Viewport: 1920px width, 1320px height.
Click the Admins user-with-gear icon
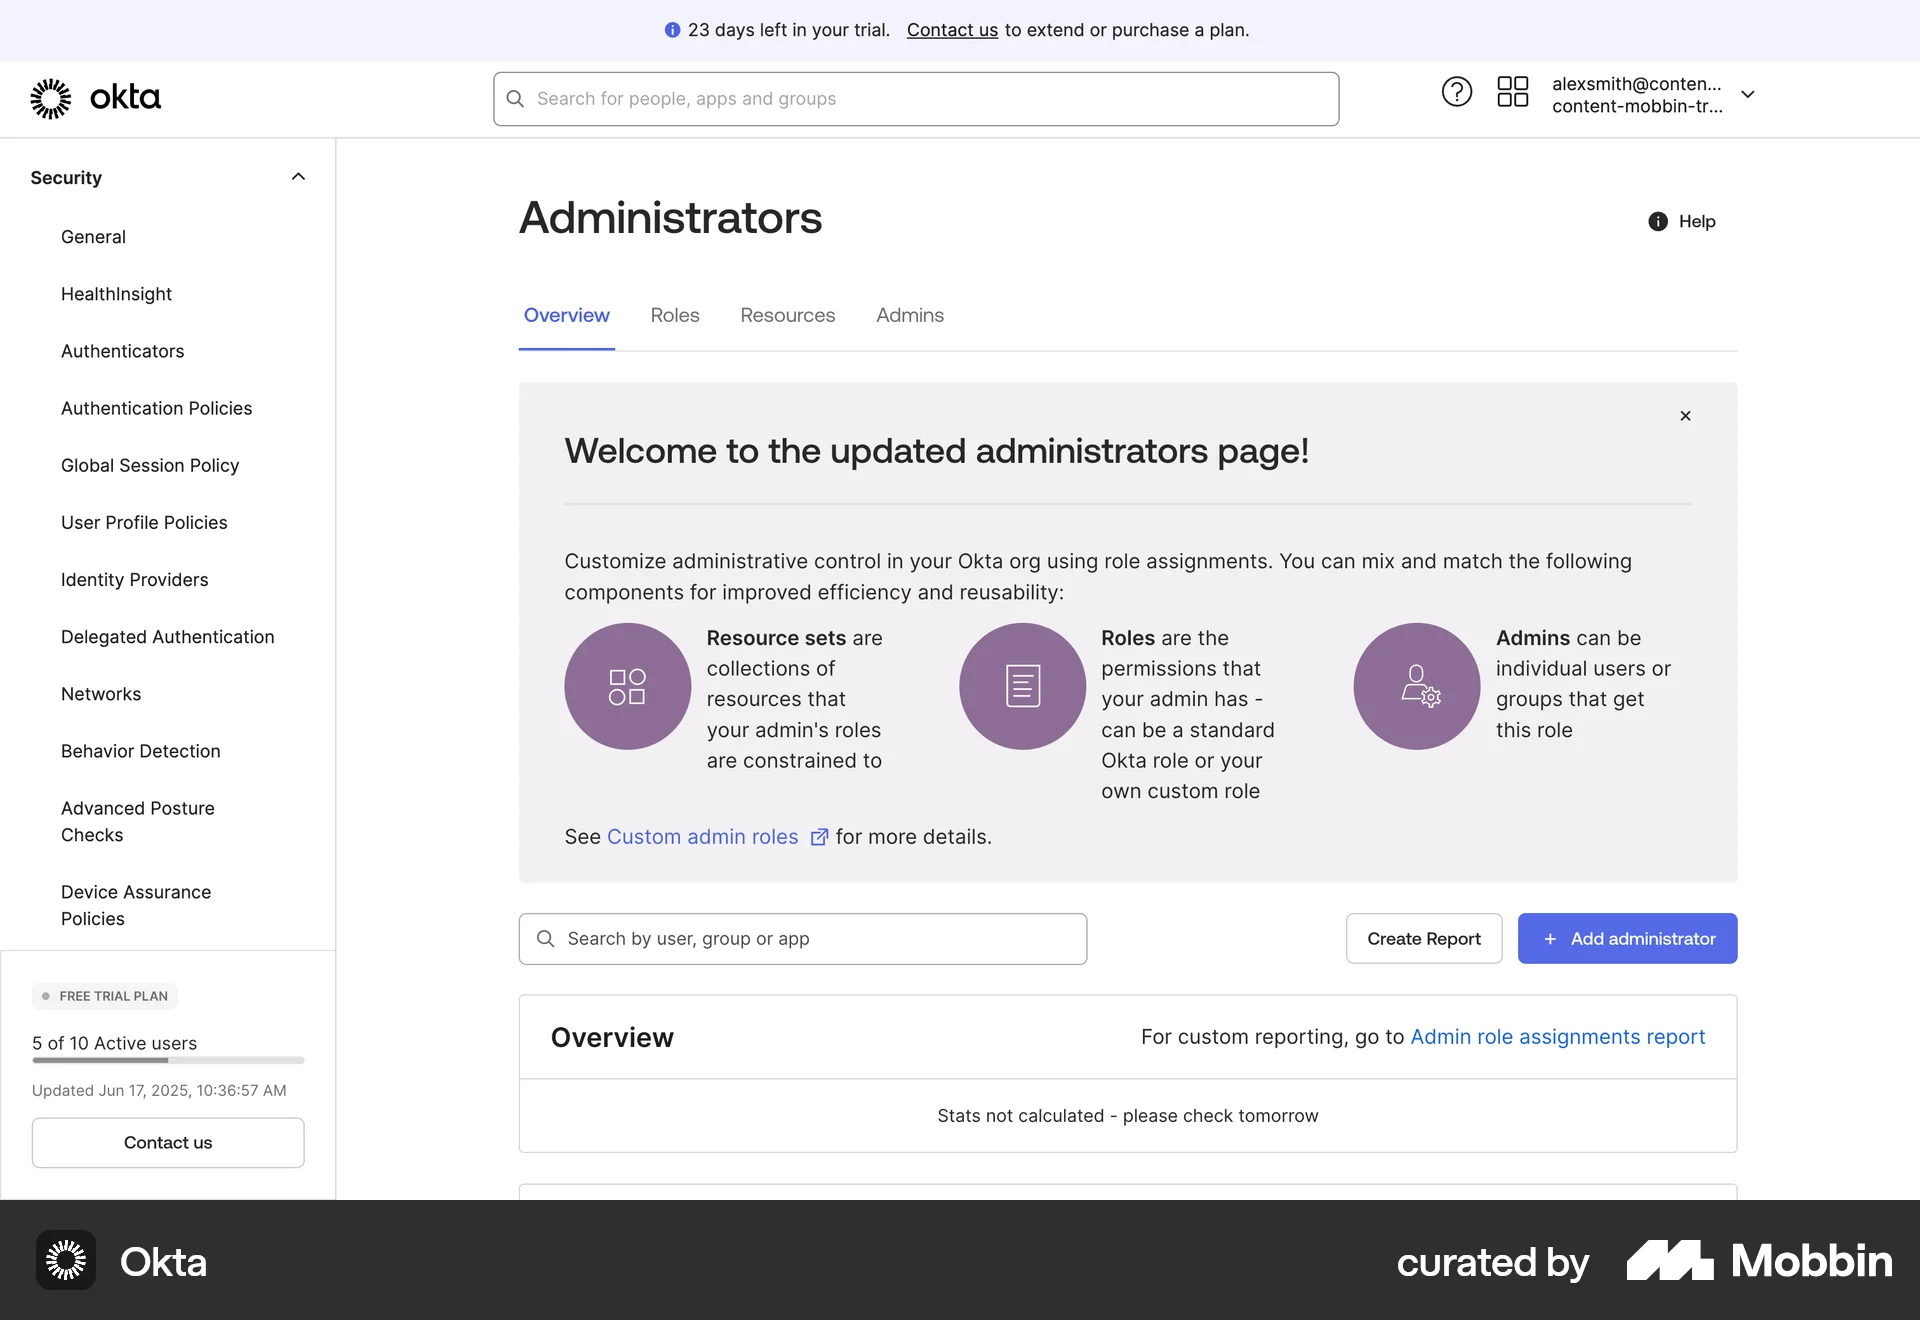tap(1415, 686)
